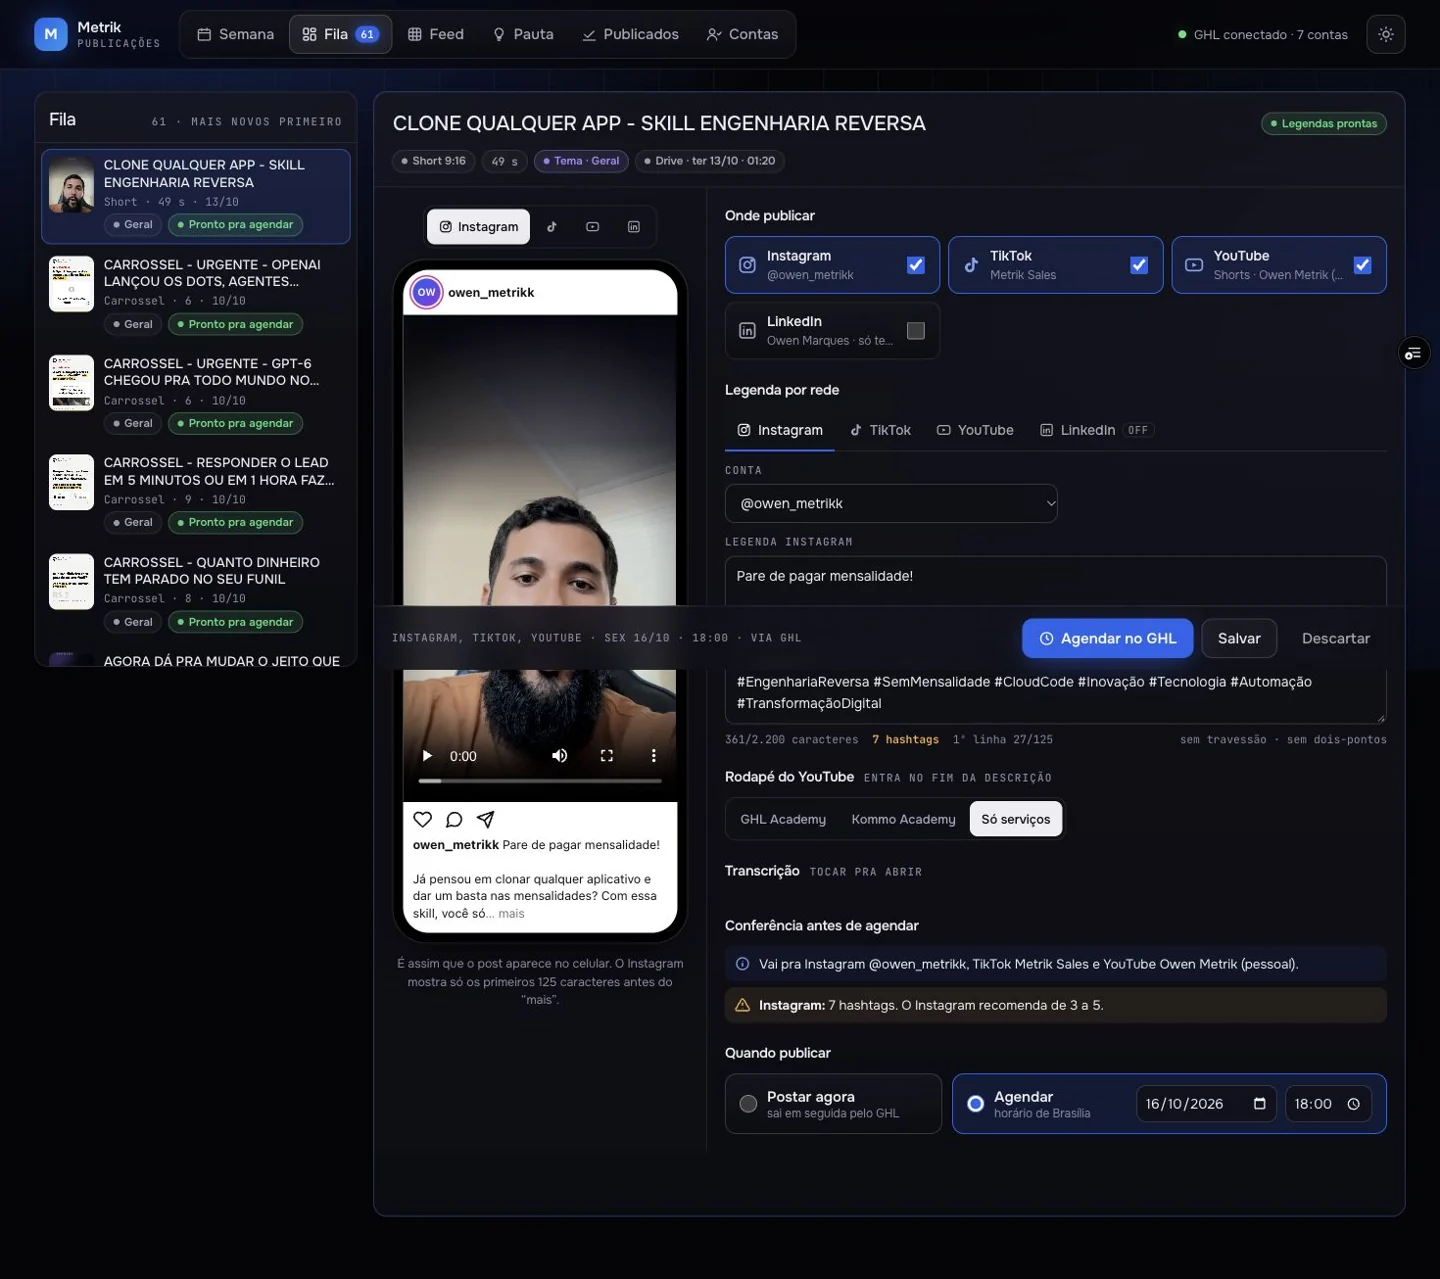Switch phone preview to TikTok icon
The height and width of the screenshot is (1279, 1440).
[x=552, y=227]
